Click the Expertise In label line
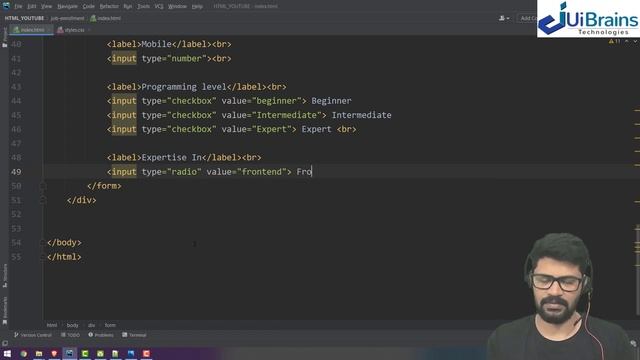 pyautogui.click(x=184, y=158)
